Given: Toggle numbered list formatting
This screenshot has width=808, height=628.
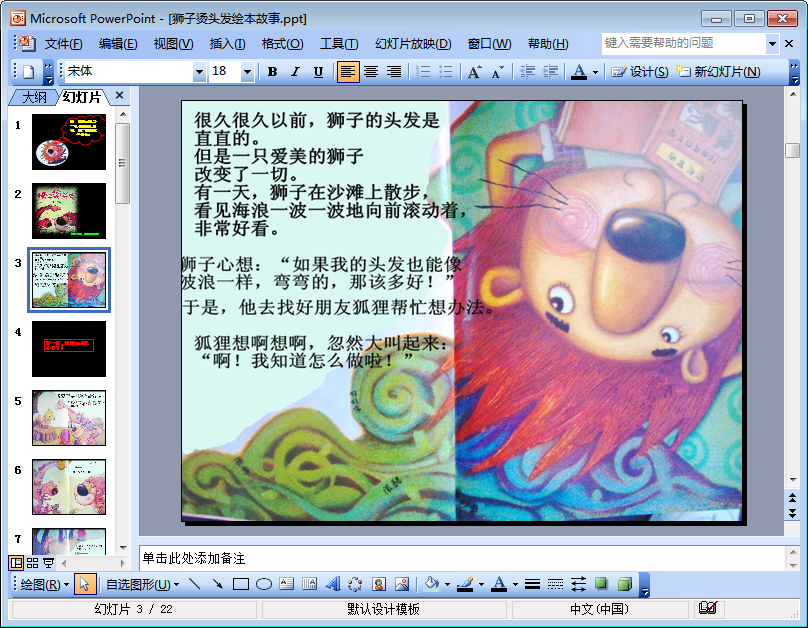Looking at the screenshot, I should point(423,72).
